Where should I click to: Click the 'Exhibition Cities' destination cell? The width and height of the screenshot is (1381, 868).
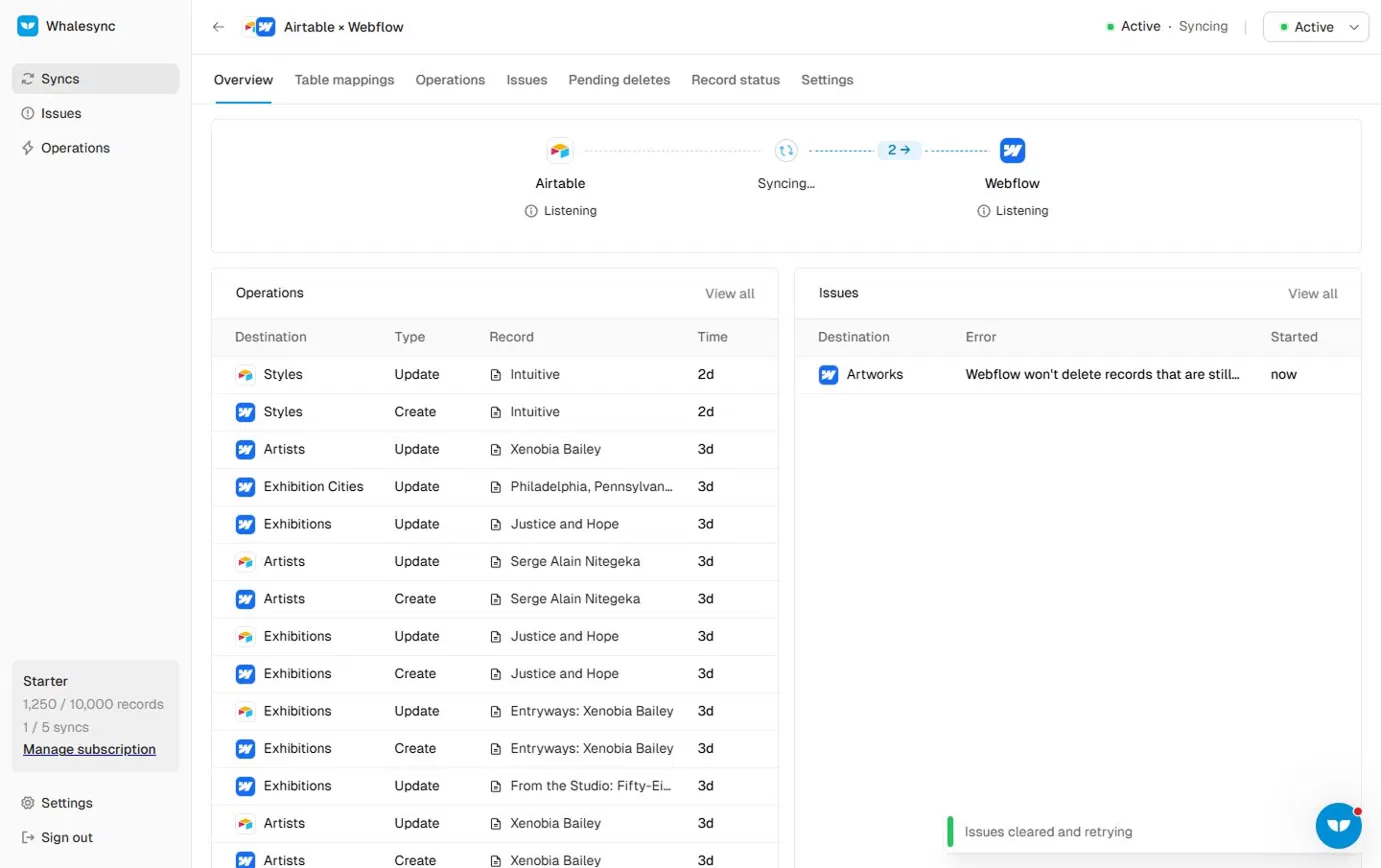click(x=314, y=487)
